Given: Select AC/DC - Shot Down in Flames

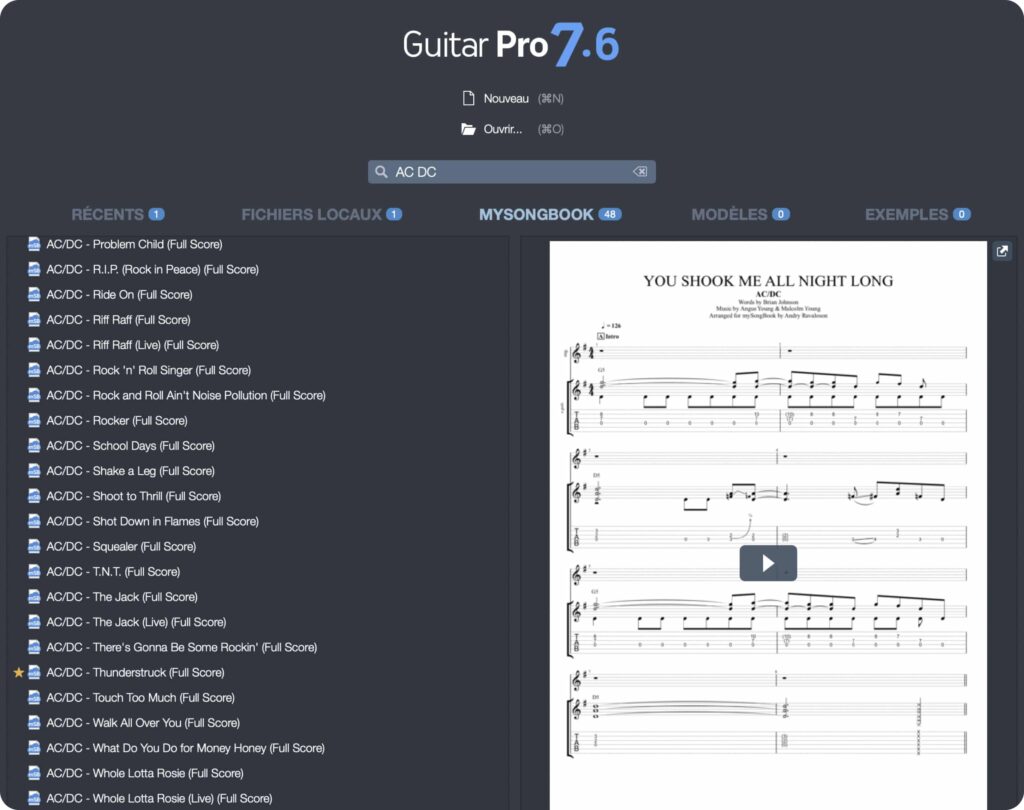Looking at the screenshot, I should pos(152,521).
